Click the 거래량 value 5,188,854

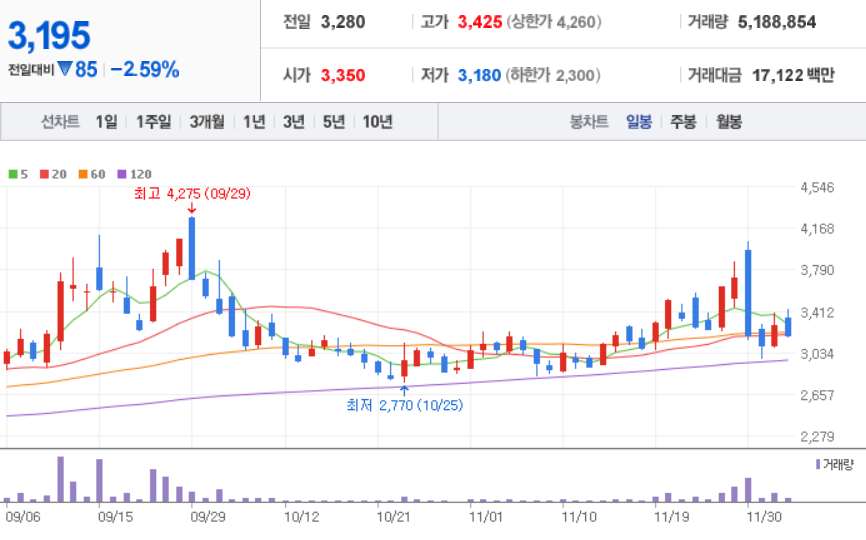tap(777, 22)
